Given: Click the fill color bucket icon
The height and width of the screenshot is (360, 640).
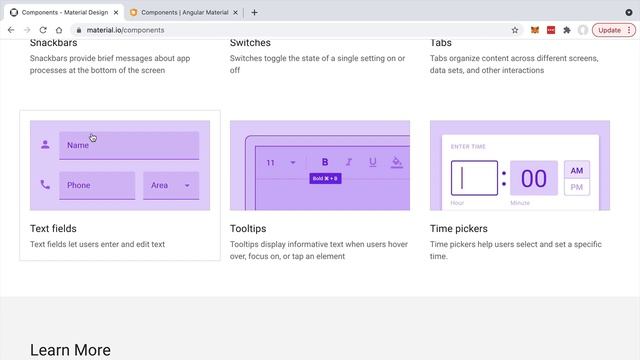Looking at the screenshot, I should pyautogui.click(x=396, y=162).
